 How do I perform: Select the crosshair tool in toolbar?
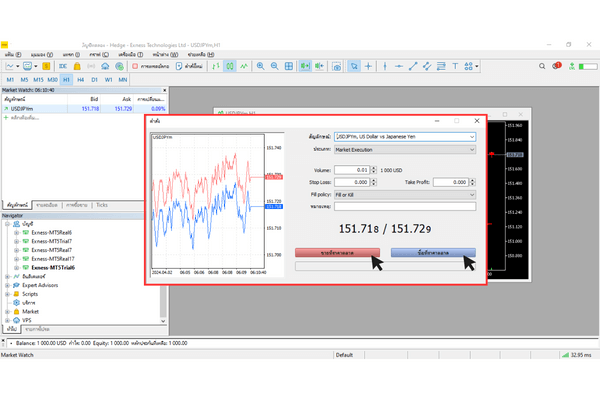[x=369, y=66]
